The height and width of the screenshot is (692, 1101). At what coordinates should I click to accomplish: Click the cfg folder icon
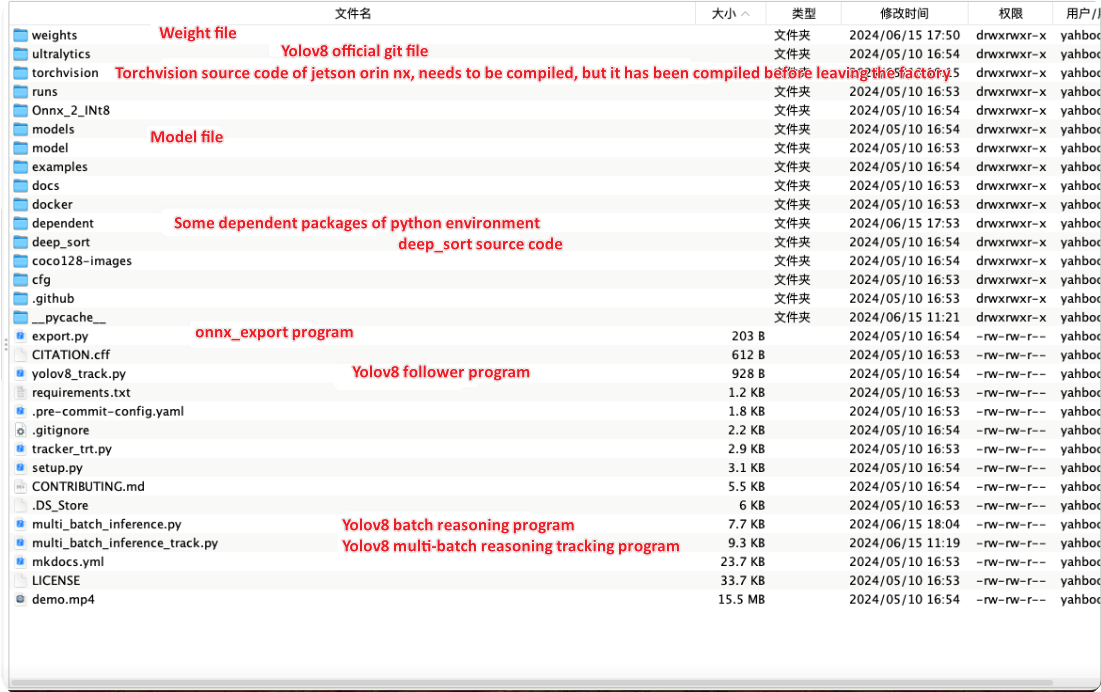coord(20,280)
